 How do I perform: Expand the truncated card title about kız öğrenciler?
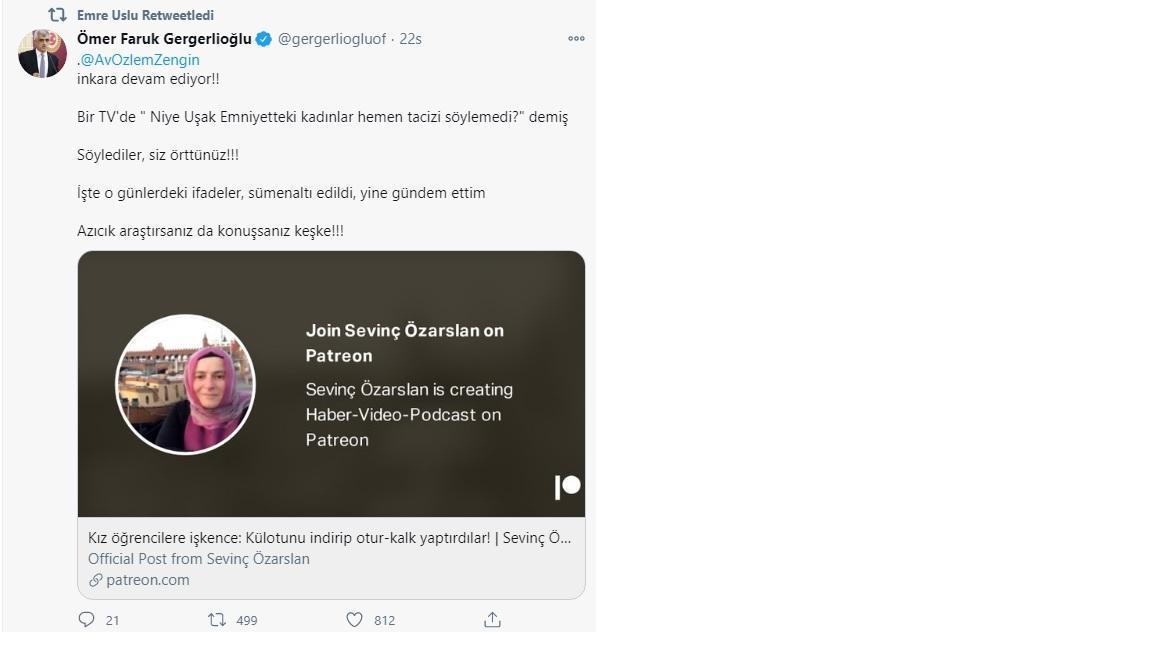point(330,537)
